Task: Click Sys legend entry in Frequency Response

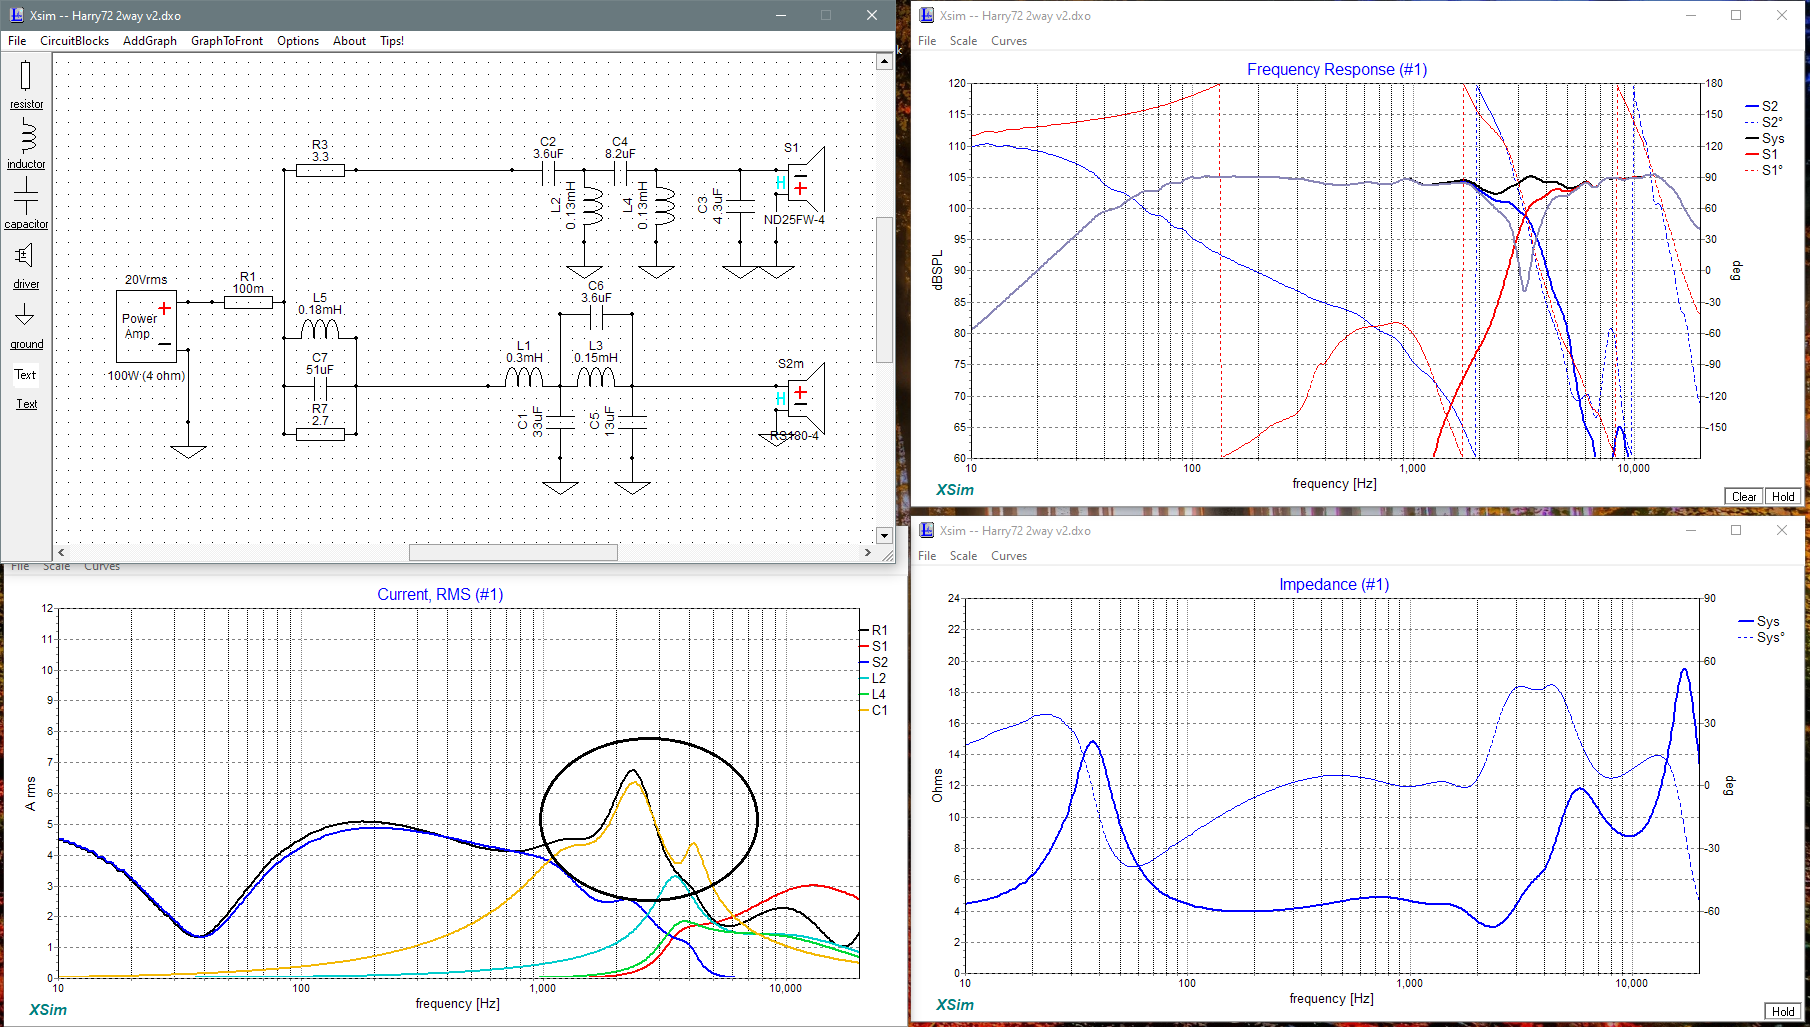Action: pyautogui.click(x=1764, y=138)
